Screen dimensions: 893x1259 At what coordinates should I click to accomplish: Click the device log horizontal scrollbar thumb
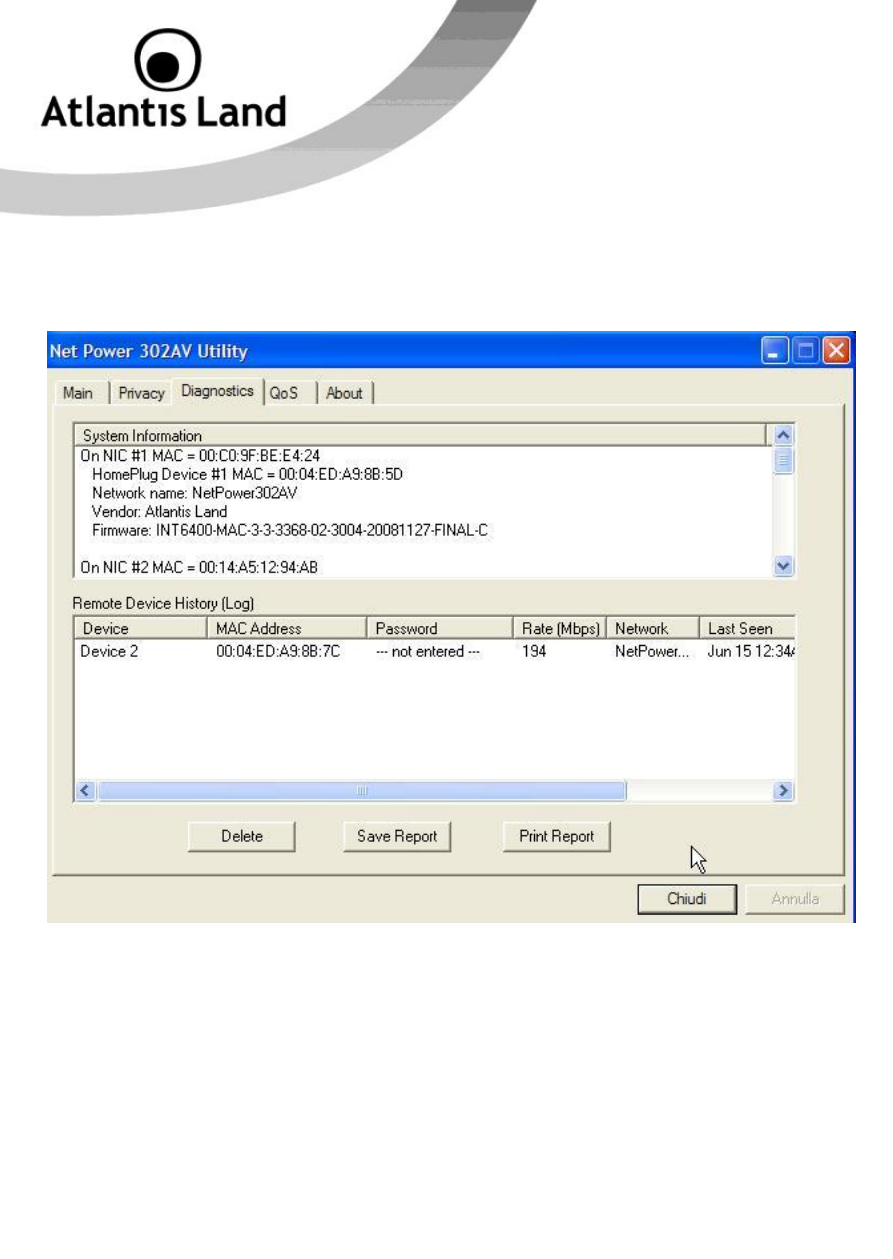pos(362,790)
